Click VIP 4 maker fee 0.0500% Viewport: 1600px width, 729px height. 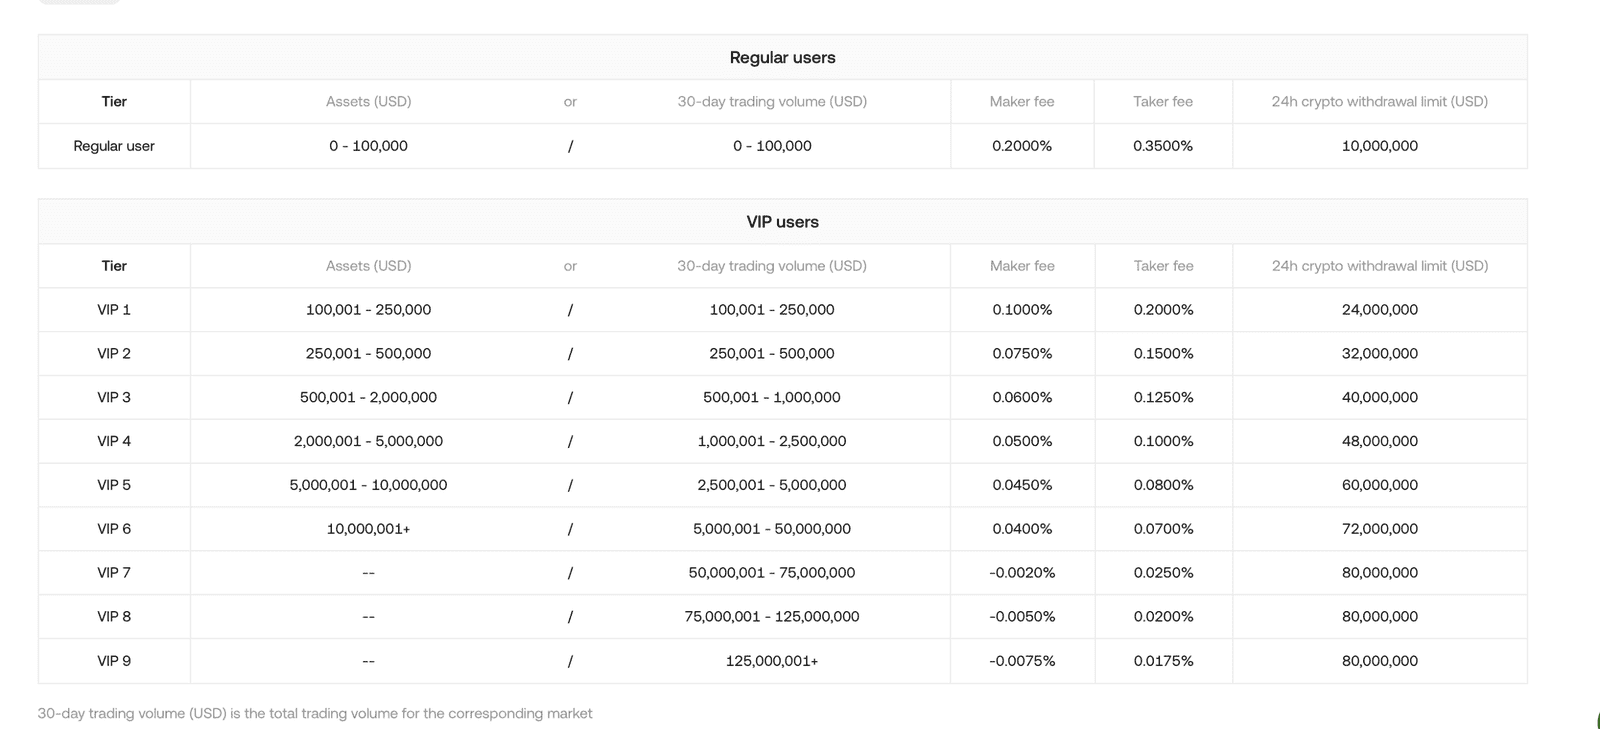(1022, 441)
